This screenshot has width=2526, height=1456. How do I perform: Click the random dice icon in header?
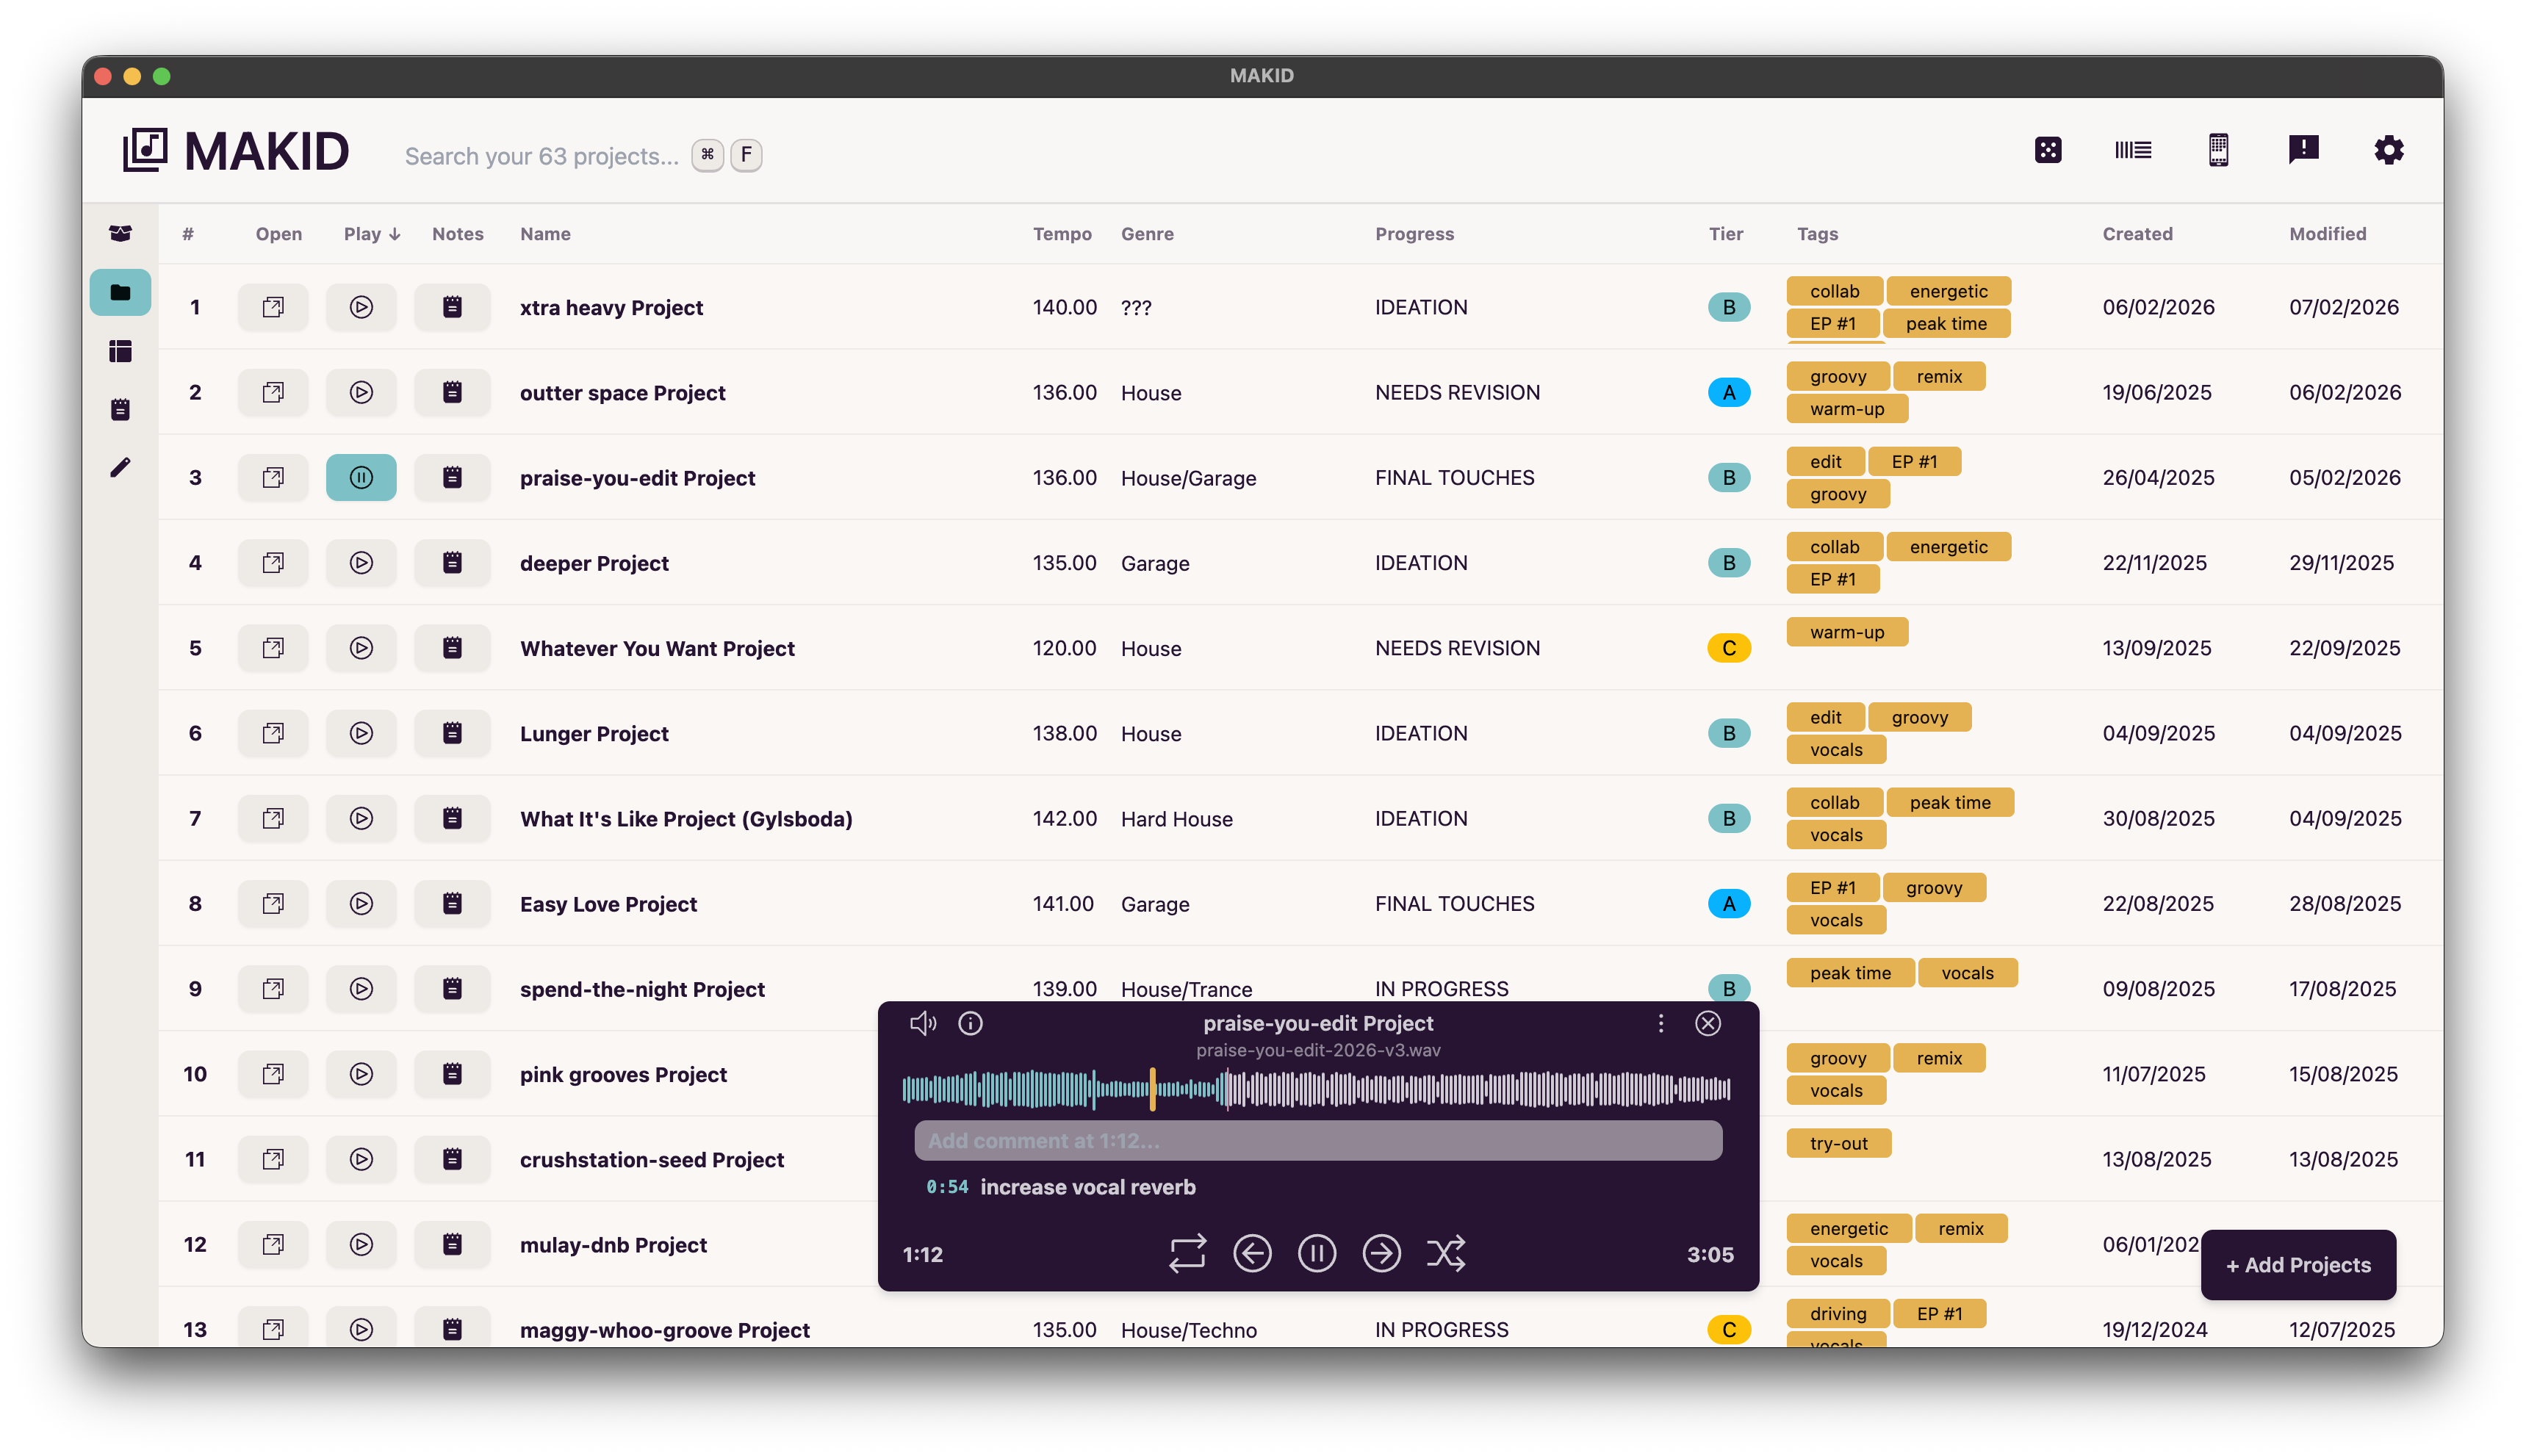tap(2047, 150)
